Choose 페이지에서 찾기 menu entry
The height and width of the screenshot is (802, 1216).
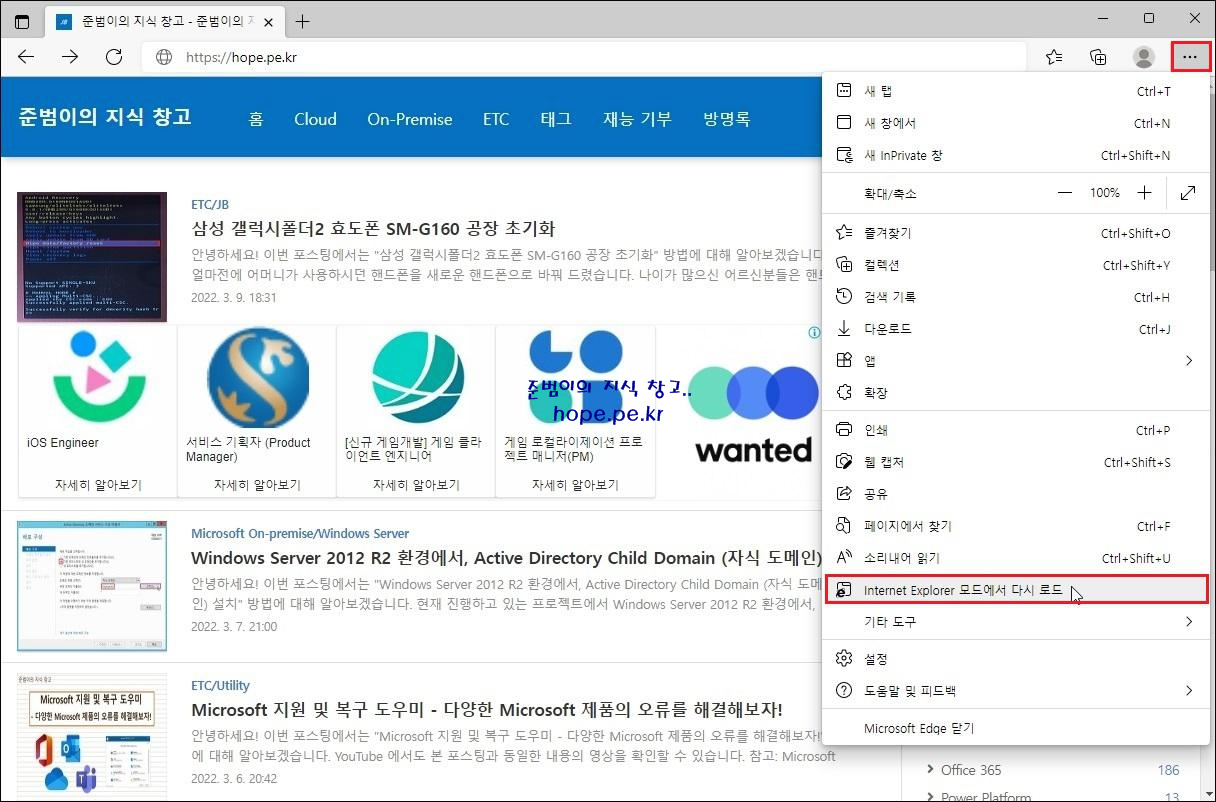click(x=1015, y=526)
